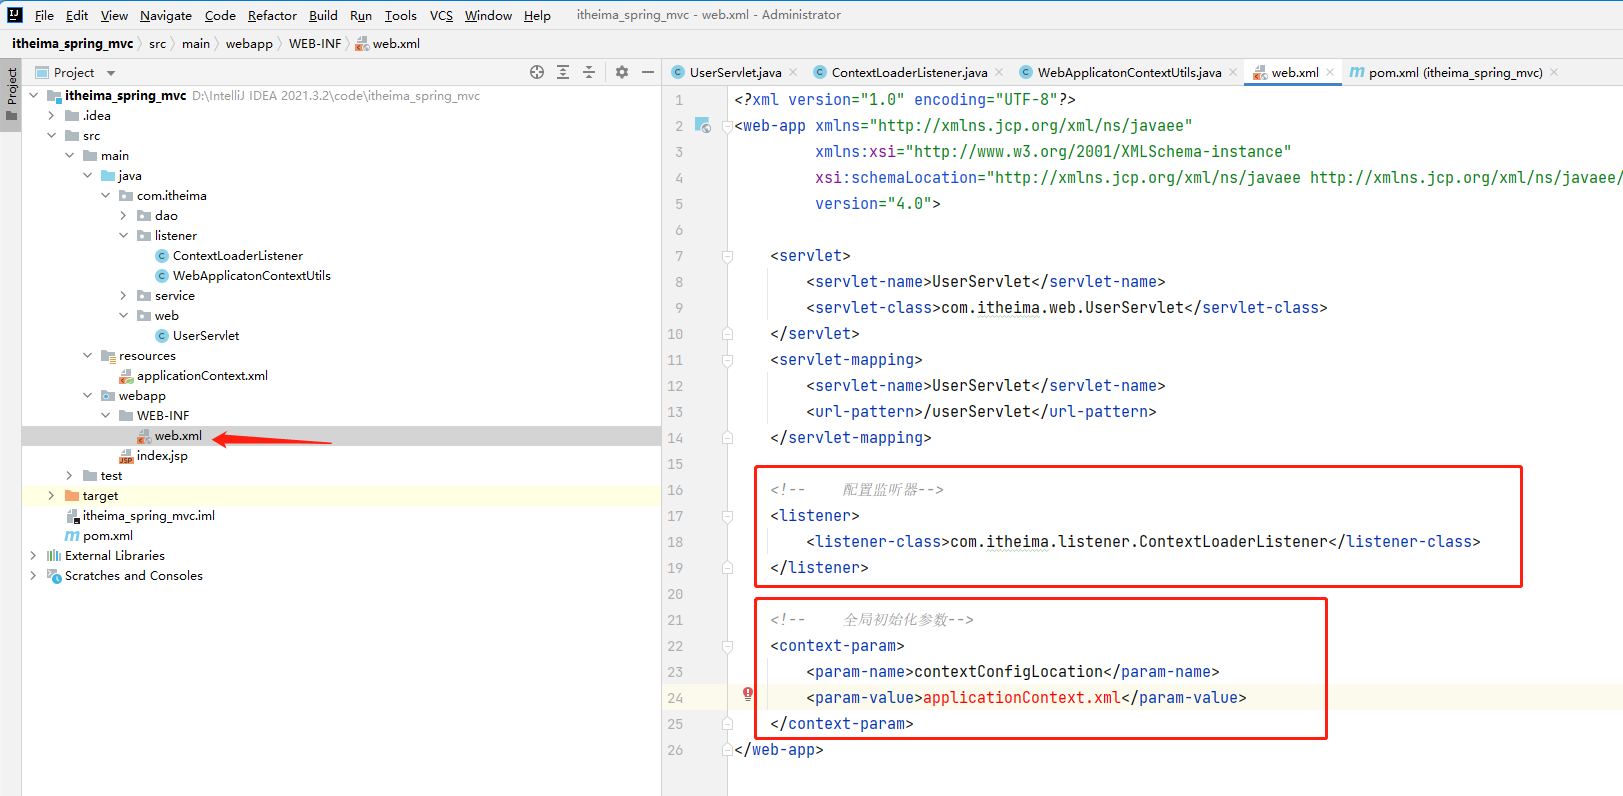Close the WebApplicatonContextUtils.java tab

1233,72
